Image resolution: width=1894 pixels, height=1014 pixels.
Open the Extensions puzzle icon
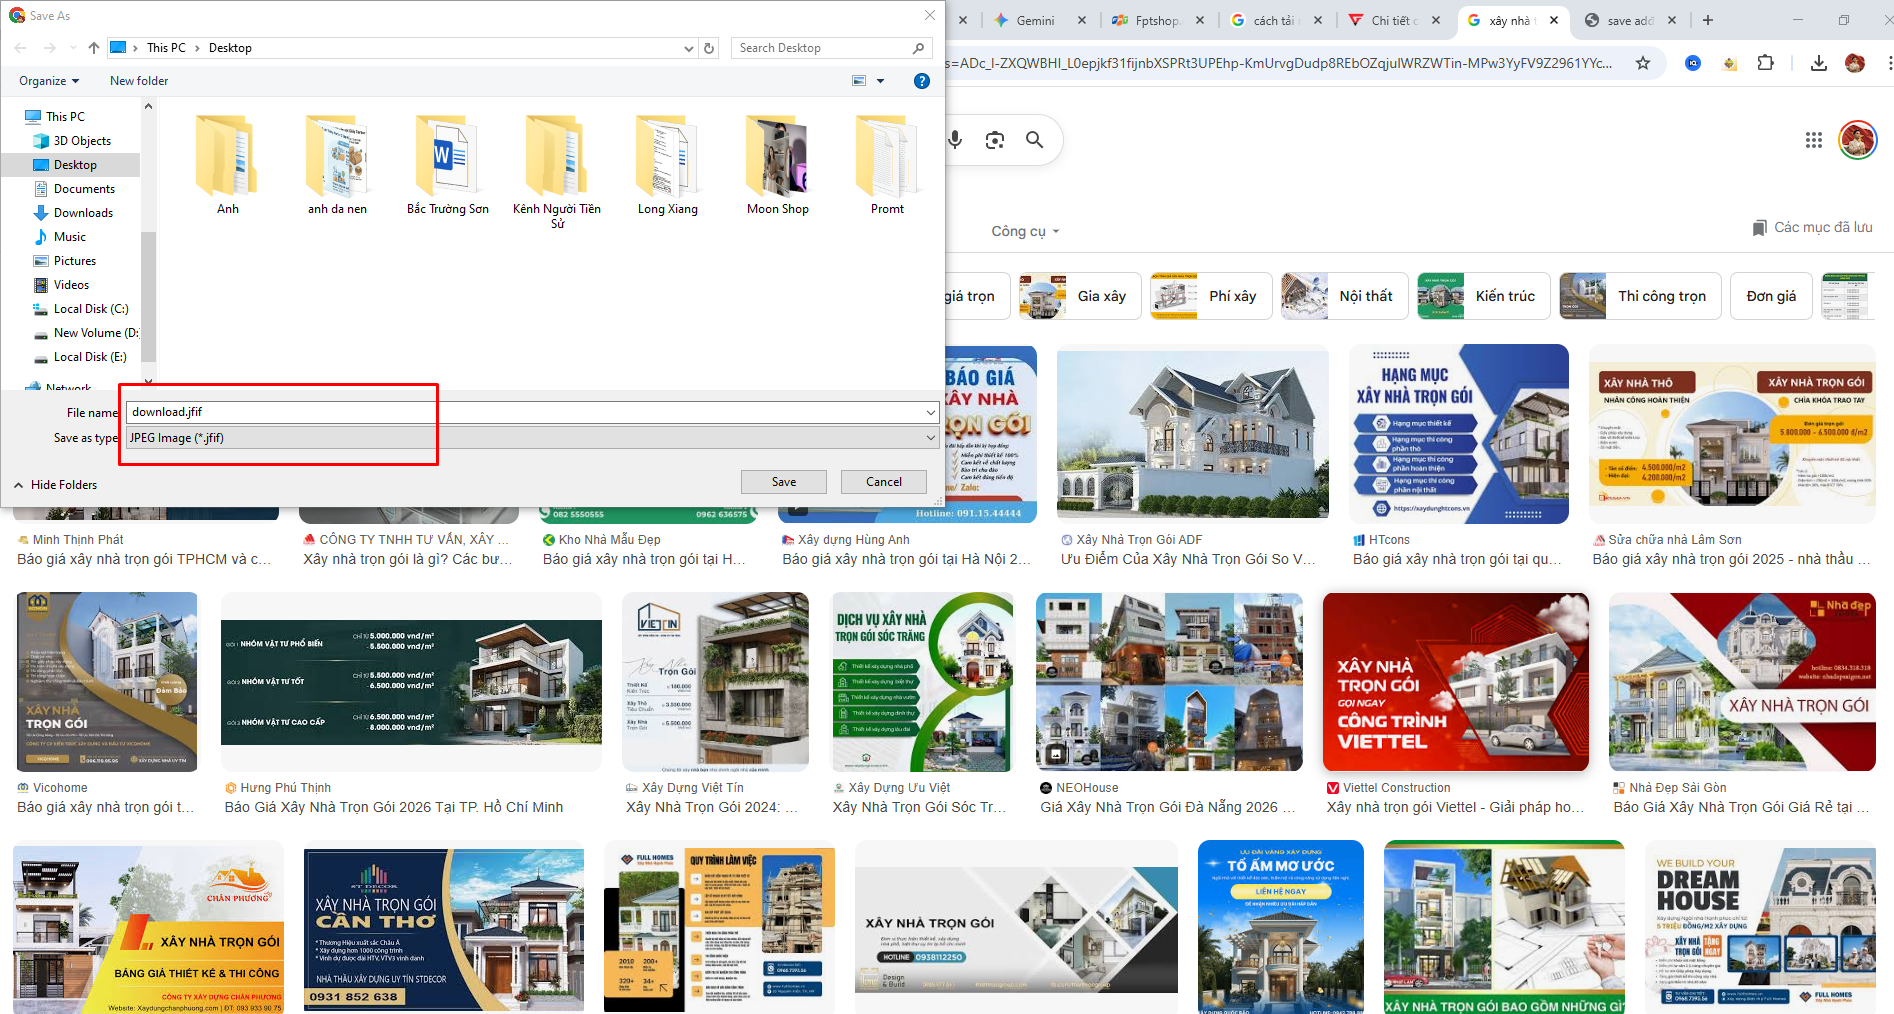(x=1765, y=63)
